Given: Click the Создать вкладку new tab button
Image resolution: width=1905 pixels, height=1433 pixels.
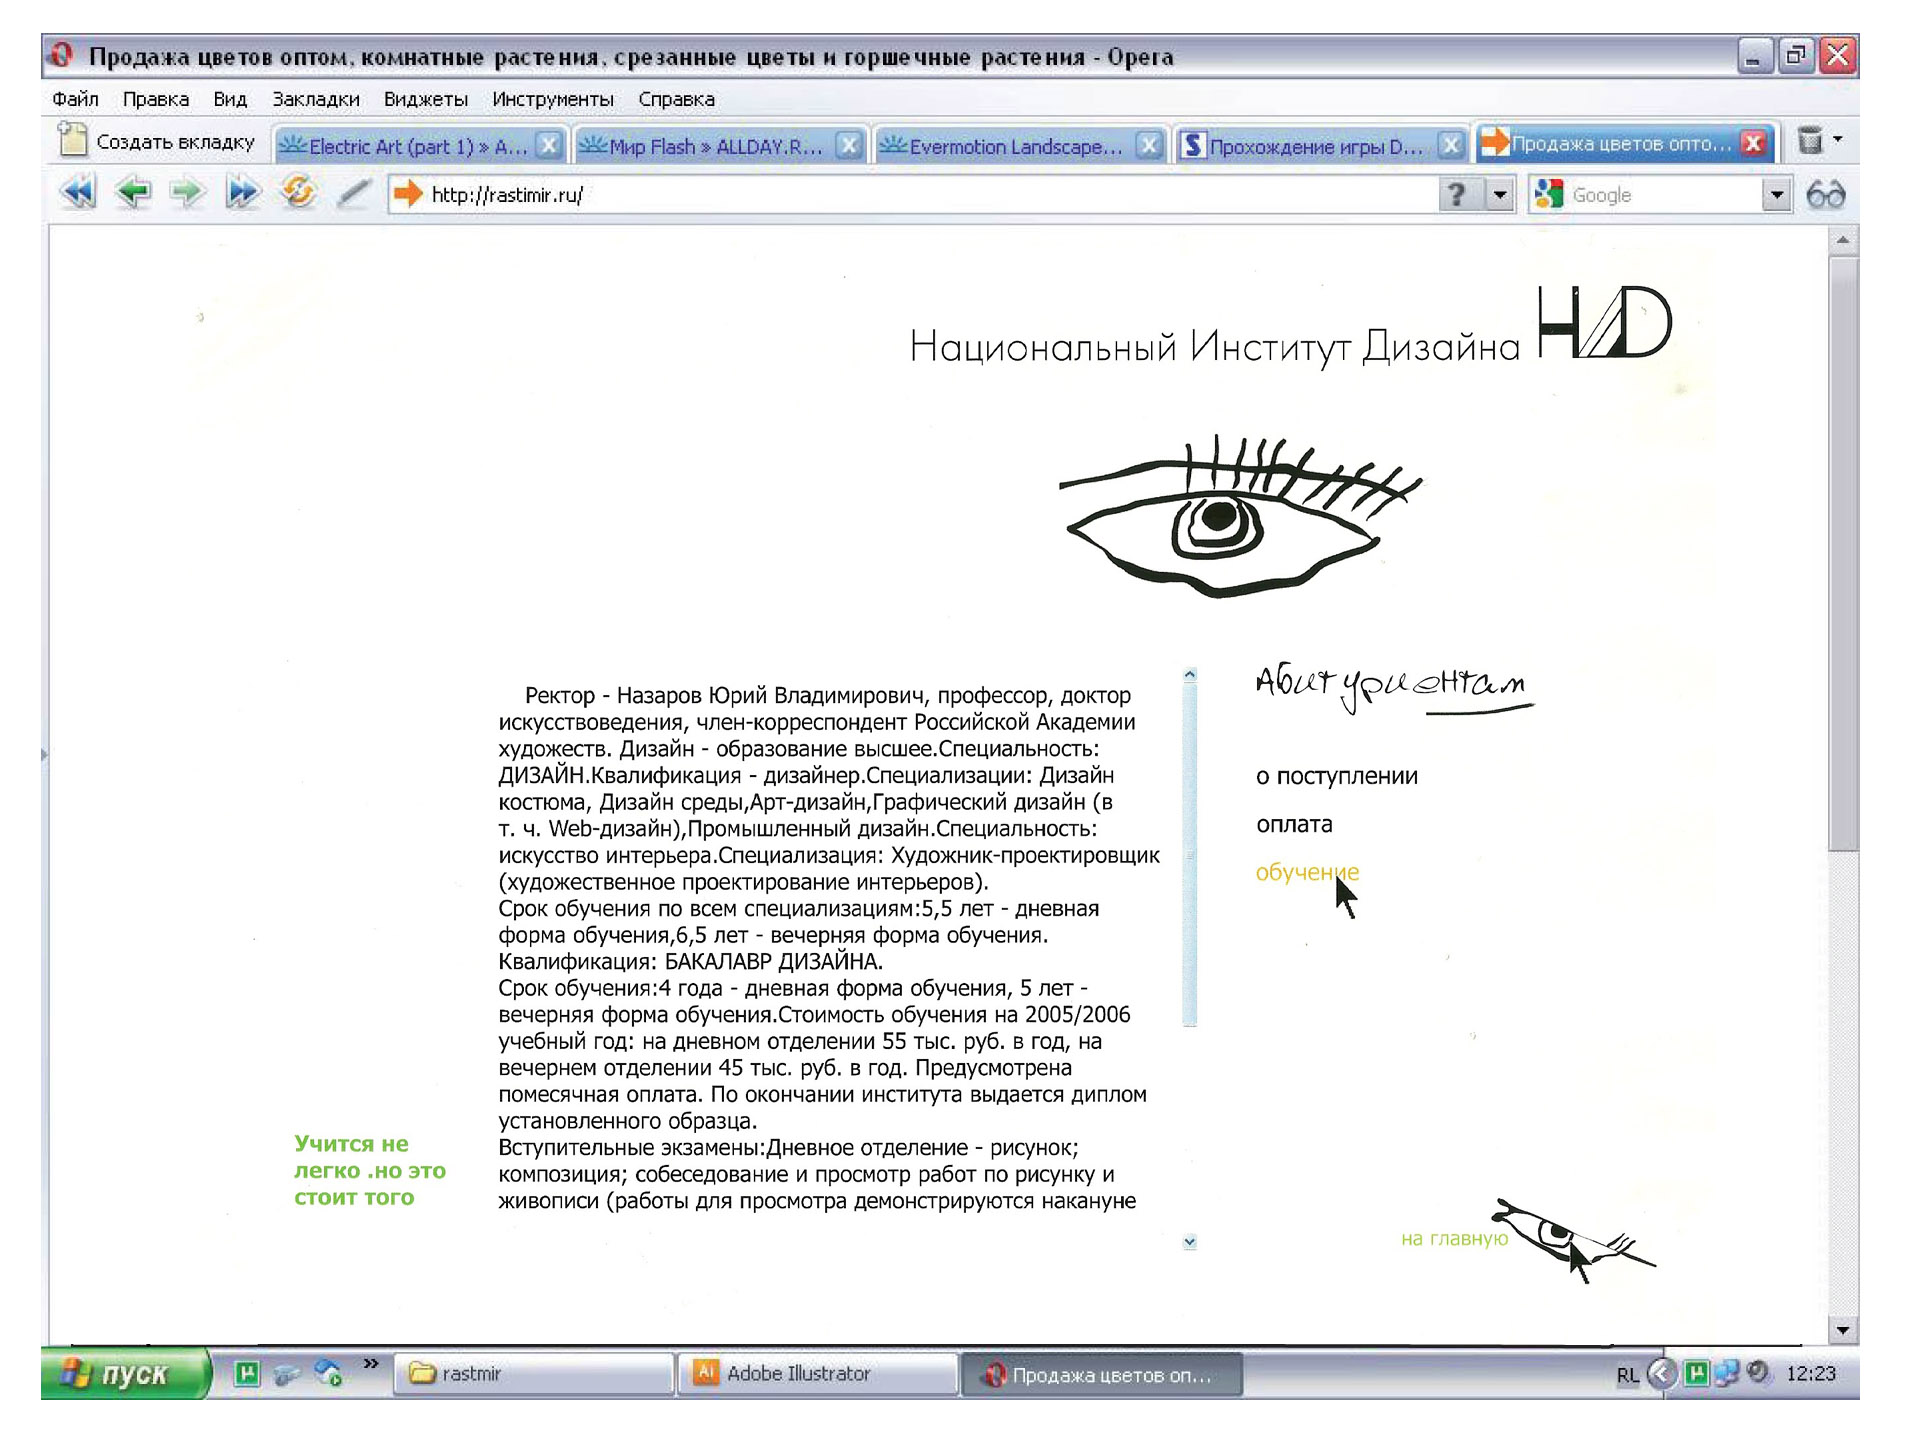Looking at the screenshot, I should 157,141.
